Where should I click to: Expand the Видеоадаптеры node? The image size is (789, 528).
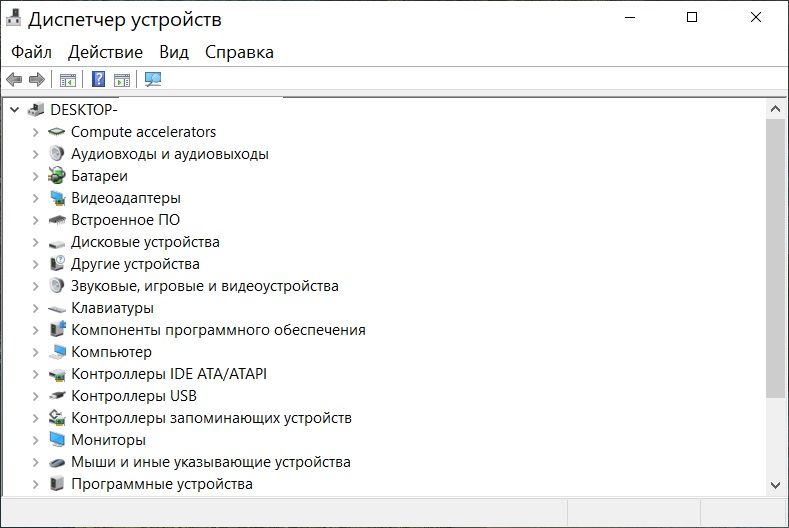35,198
